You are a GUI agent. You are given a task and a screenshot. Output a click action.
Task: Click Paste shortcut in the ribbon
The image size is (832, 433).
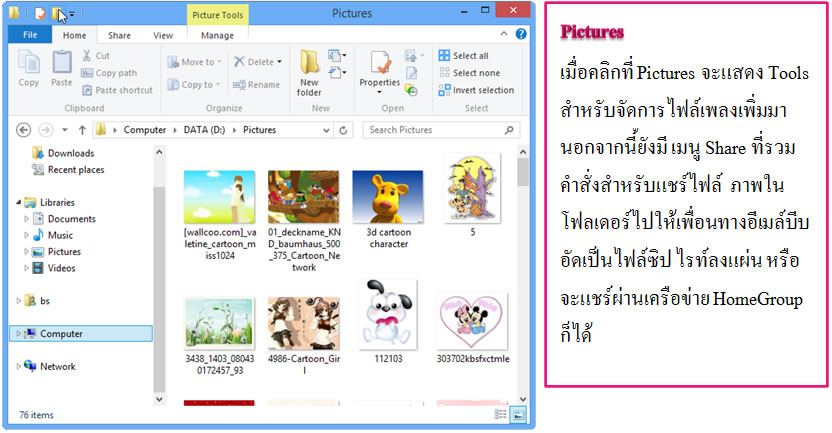(x=117, y=90)
